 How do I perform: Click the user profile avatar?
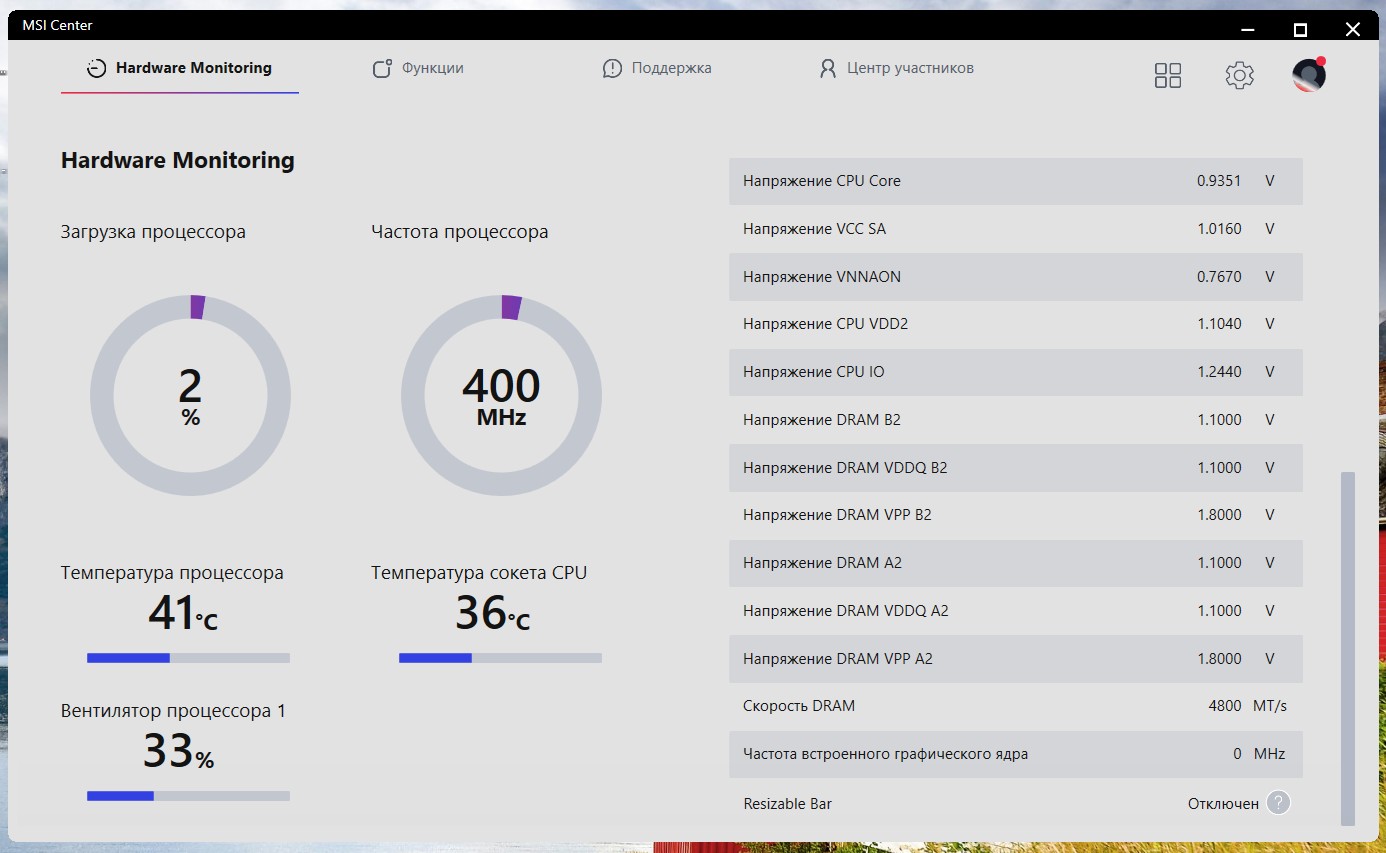point(1309,75)
